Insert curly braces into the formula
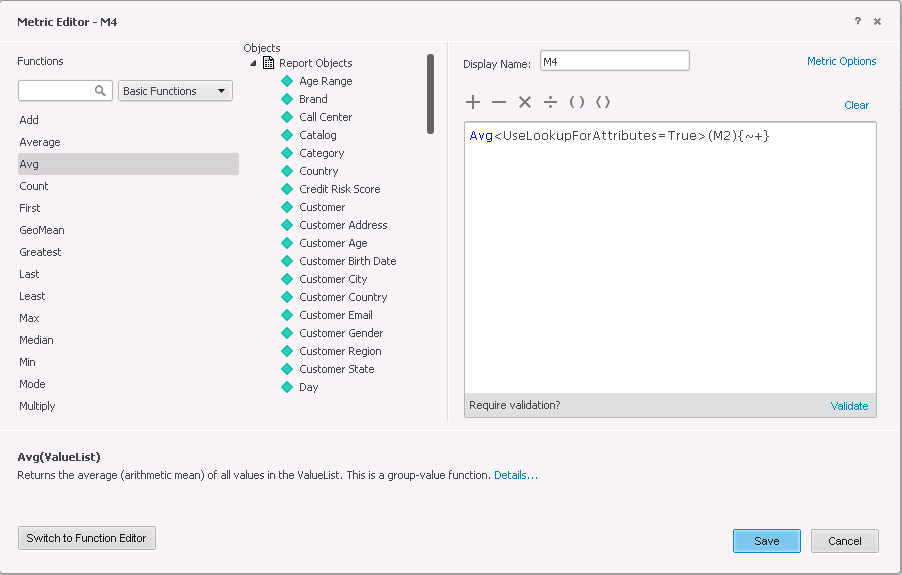The height and width of the screenshot is (575, 902). tap(603, 102)
